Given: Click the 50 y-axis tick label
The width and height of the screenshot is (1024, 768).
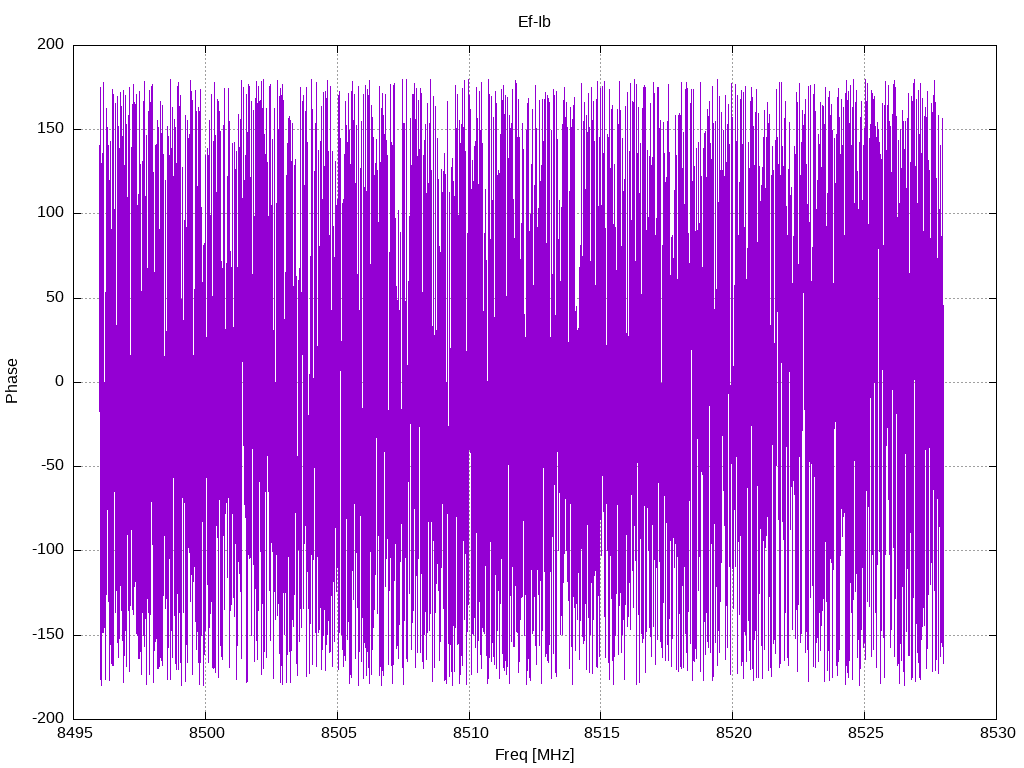Looking at the screenshot, I should pyautogui.click(x=56, y=297).
